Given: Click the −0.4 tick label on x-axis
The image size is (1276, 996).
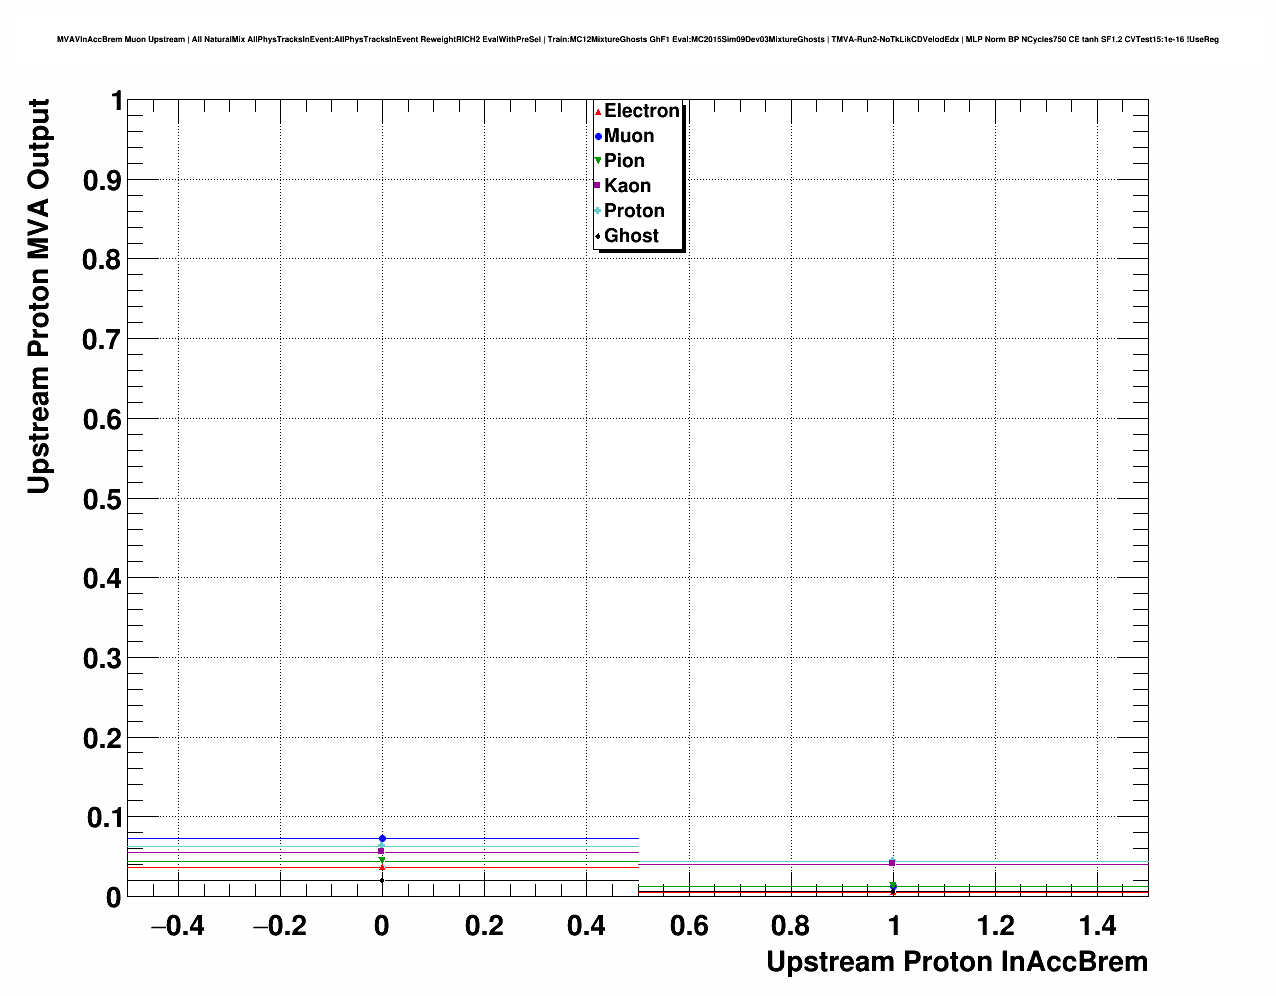Looking at the screenshot, I should pos(177,926).
